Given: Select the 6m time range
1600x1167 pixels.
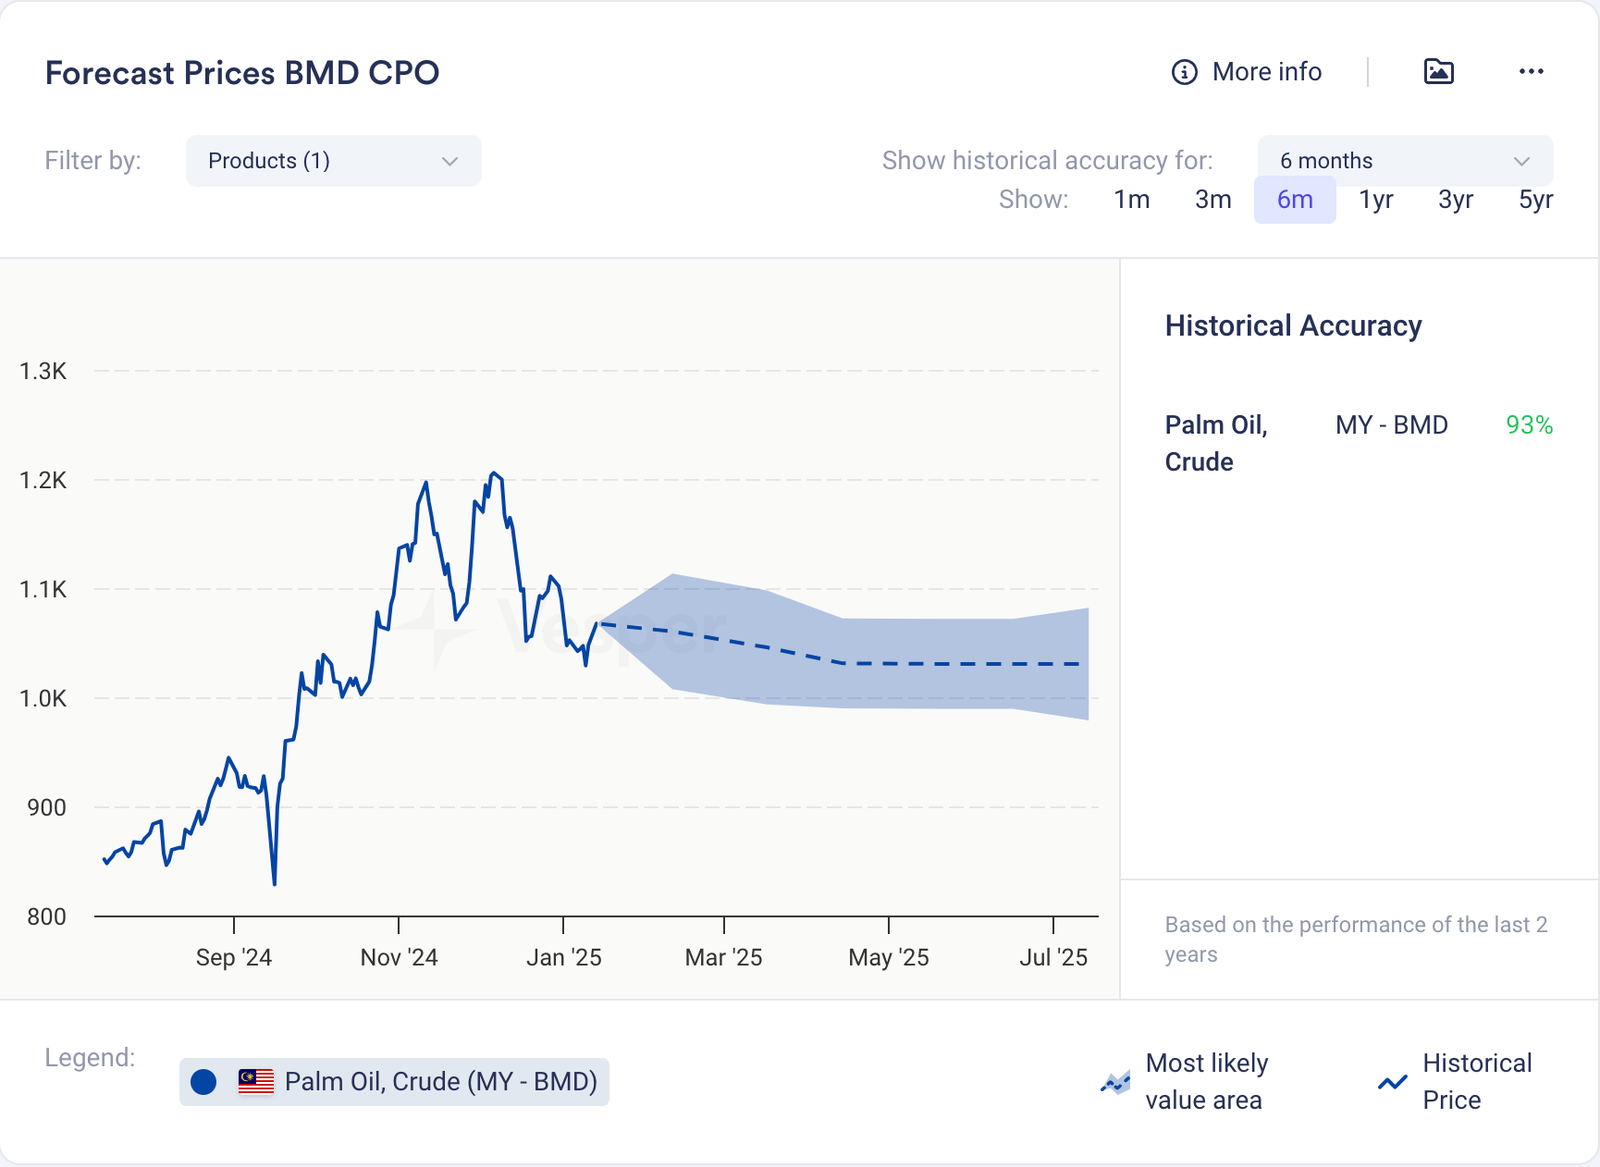Looking at the screenshot, I should click(x=1294, y=200).
